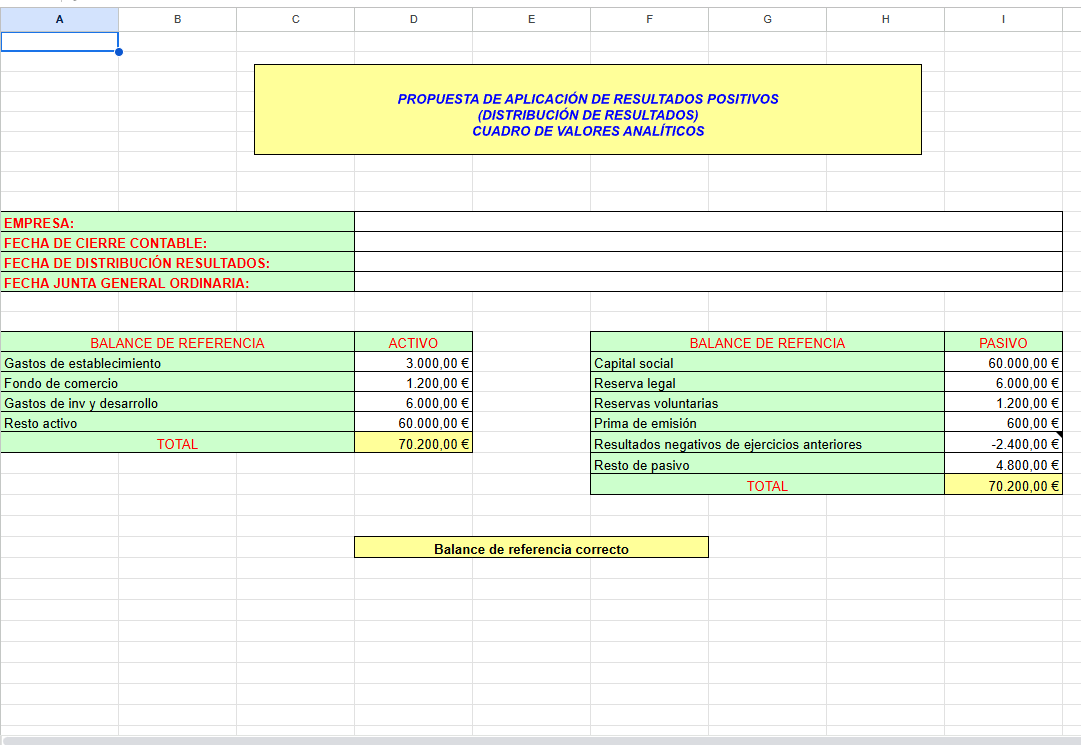The height and width of the screenshot is (745, 1081).
Task: Select the ACTIVO total 70.200,00 € cell
Action: 413,444
